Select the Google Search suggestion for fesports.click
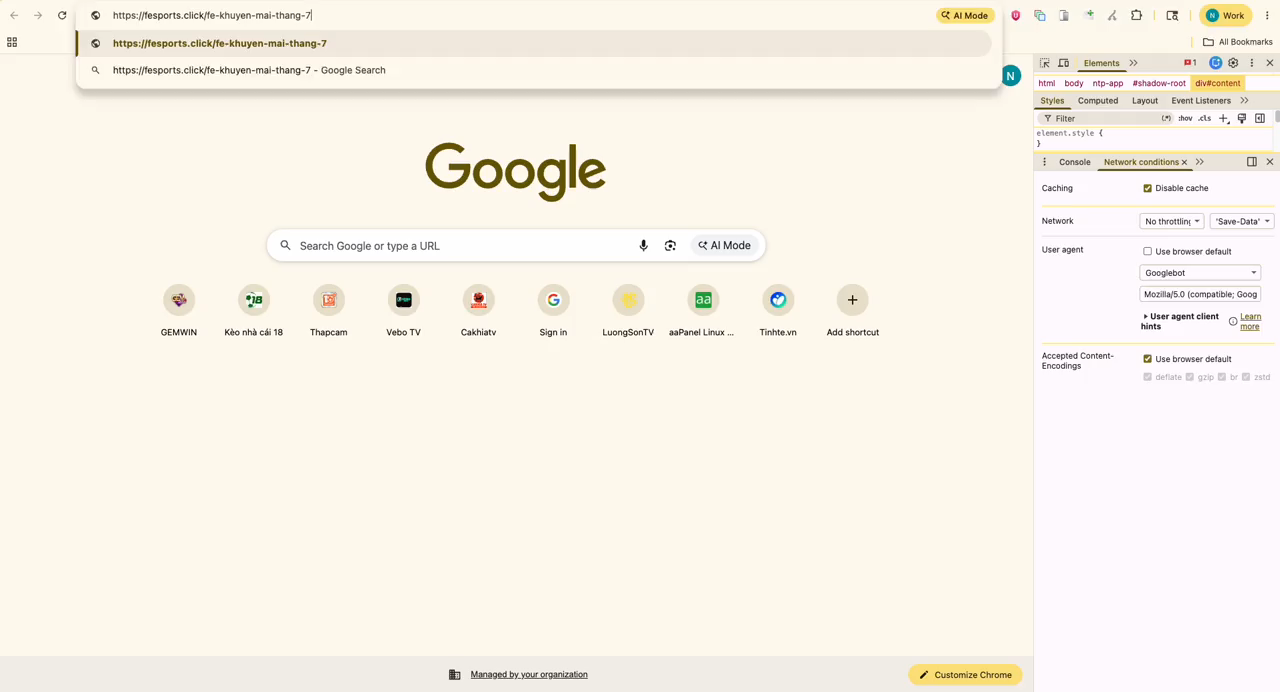 point(534,70)
